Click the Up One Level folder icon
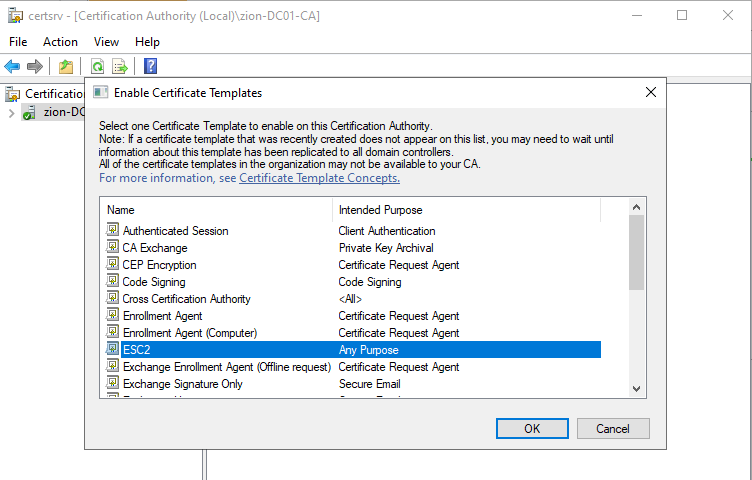The height and width of the screenshot is (480, 752). point(65,67)
